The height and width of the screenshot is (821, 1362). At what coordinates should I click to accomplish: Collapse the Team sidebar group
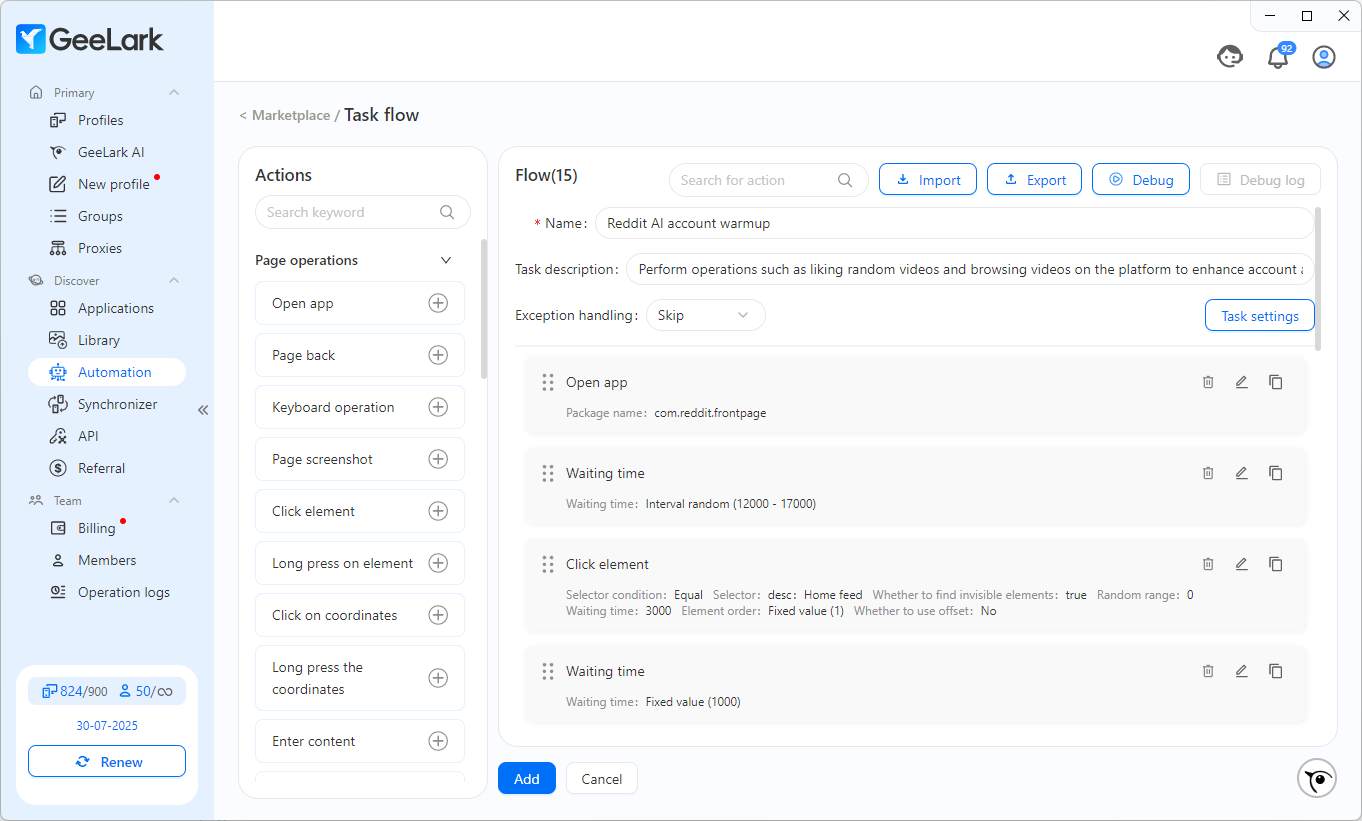pyautogui.click(x=174, y=500)
